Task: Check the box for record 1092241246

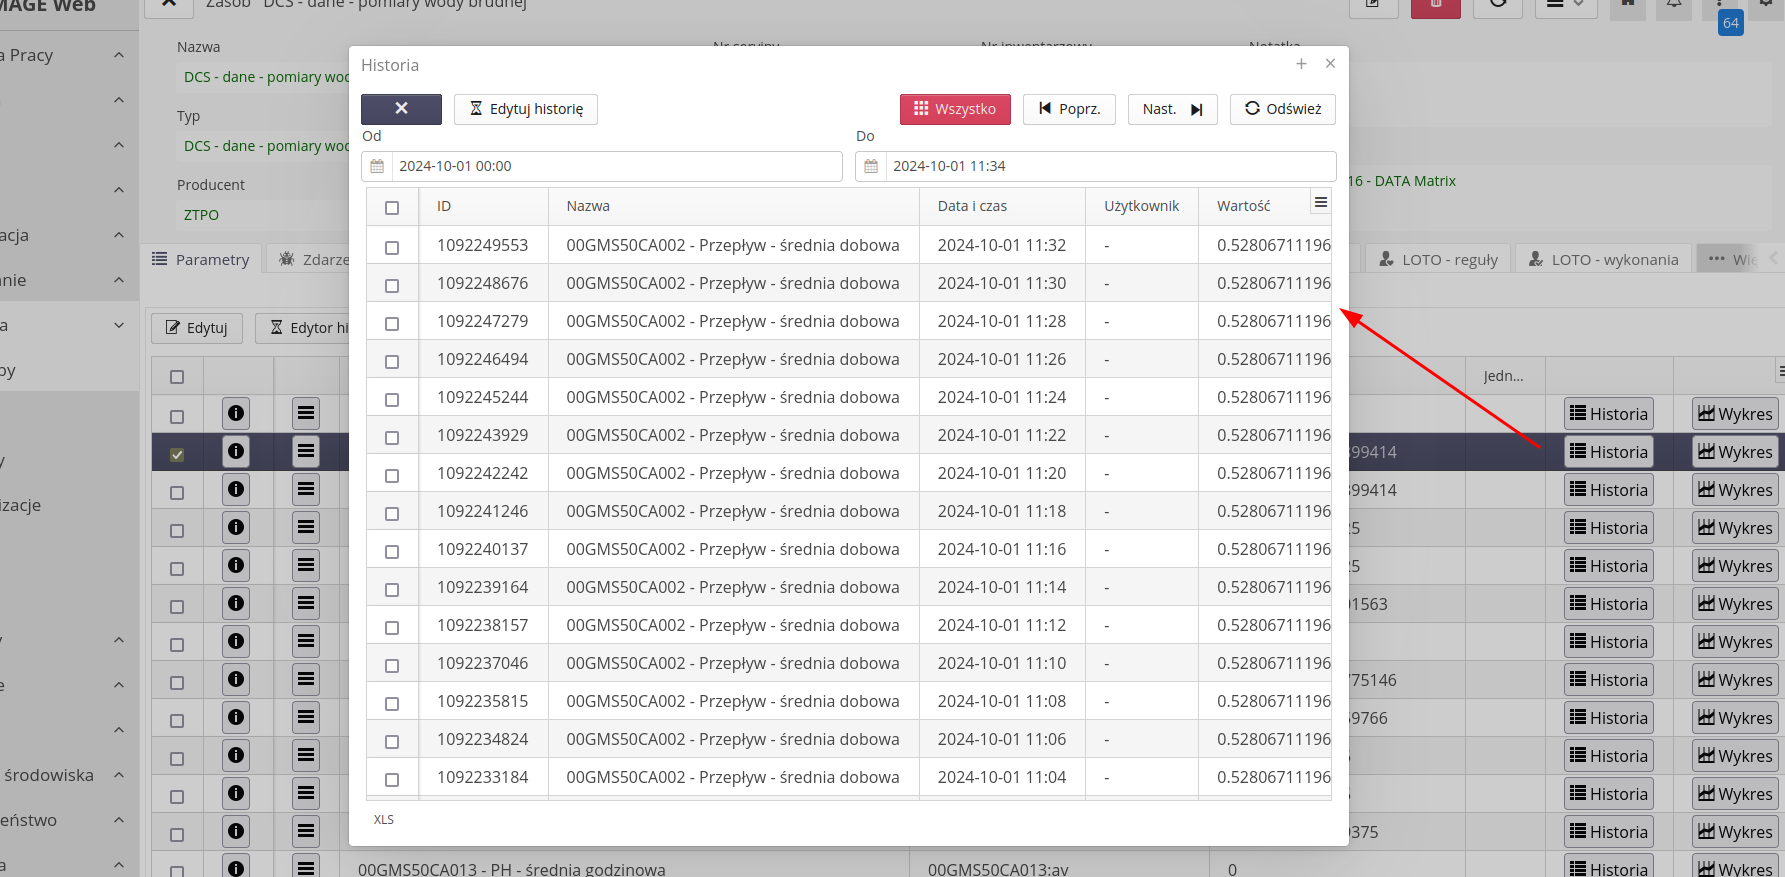Action: 392,513
